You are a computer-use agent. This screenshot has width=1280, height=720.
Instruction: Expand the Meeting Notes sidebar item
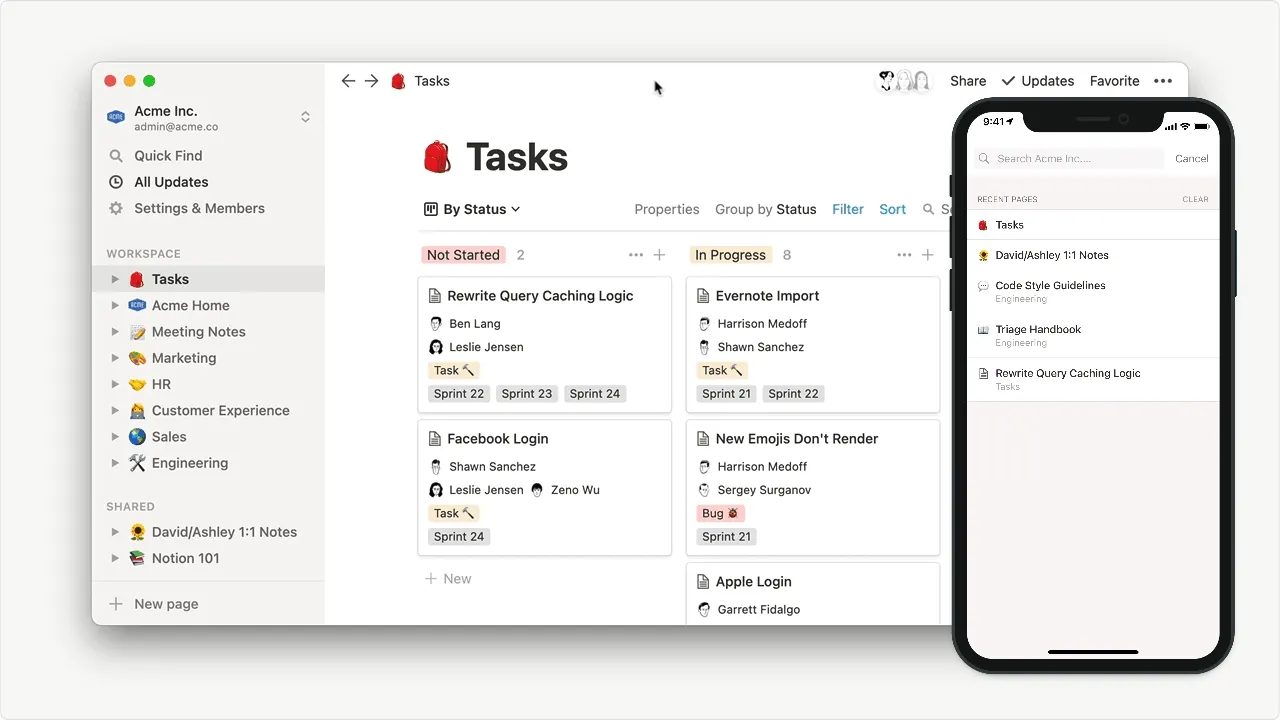115,332
